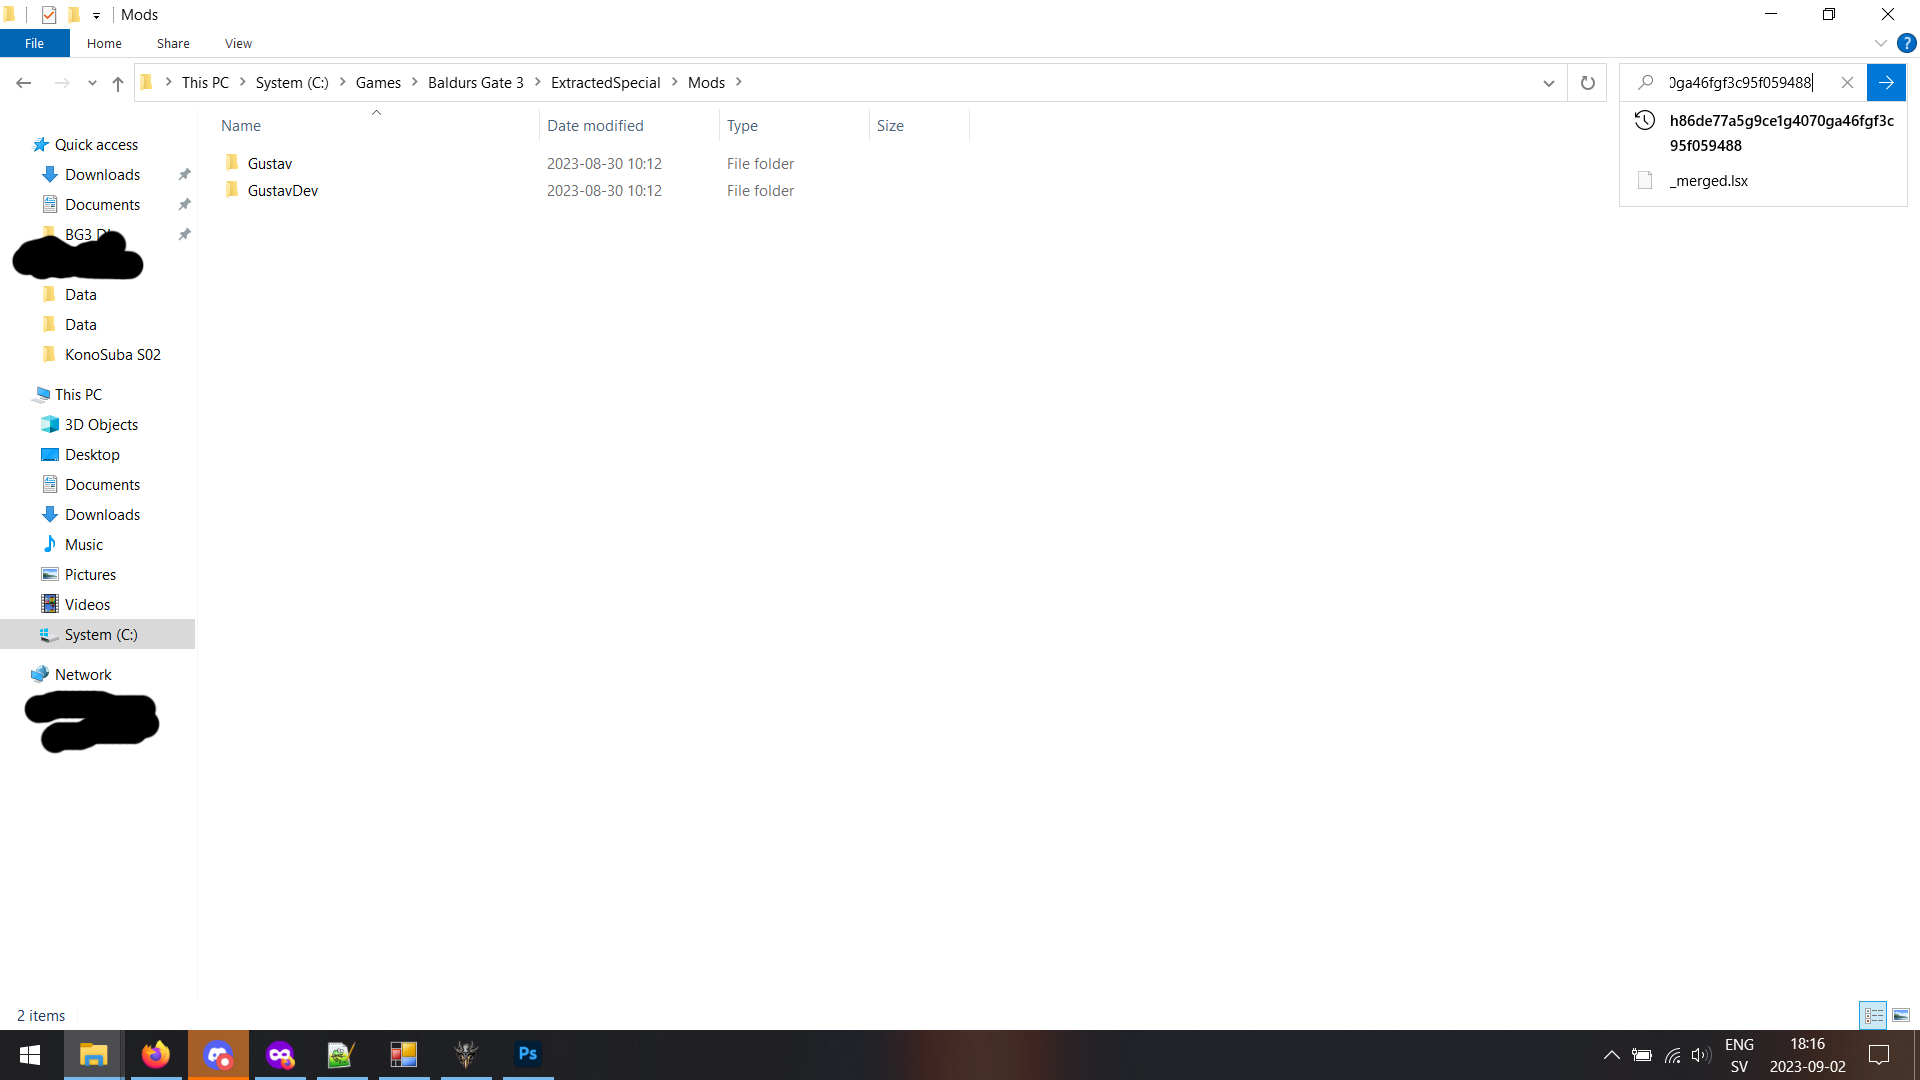Viewport: 1920px width, 1080px height.
Task: Click ExtractedSpecial breadcrumb segment
Action: (606, 83)
